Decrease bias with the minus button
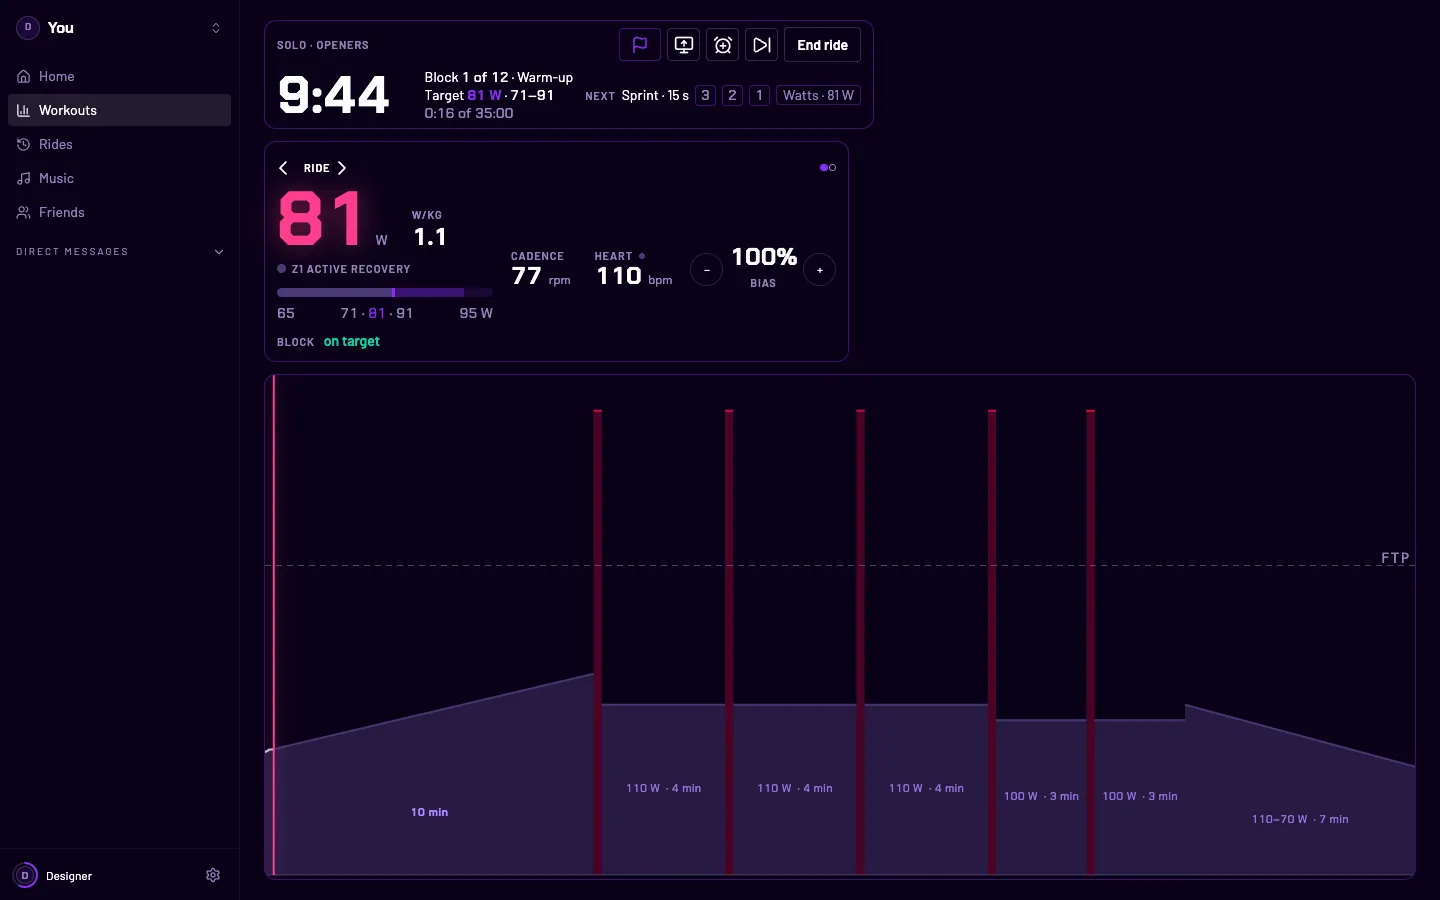This screenshot has height=900, width=1440. (x=706, y=270)
